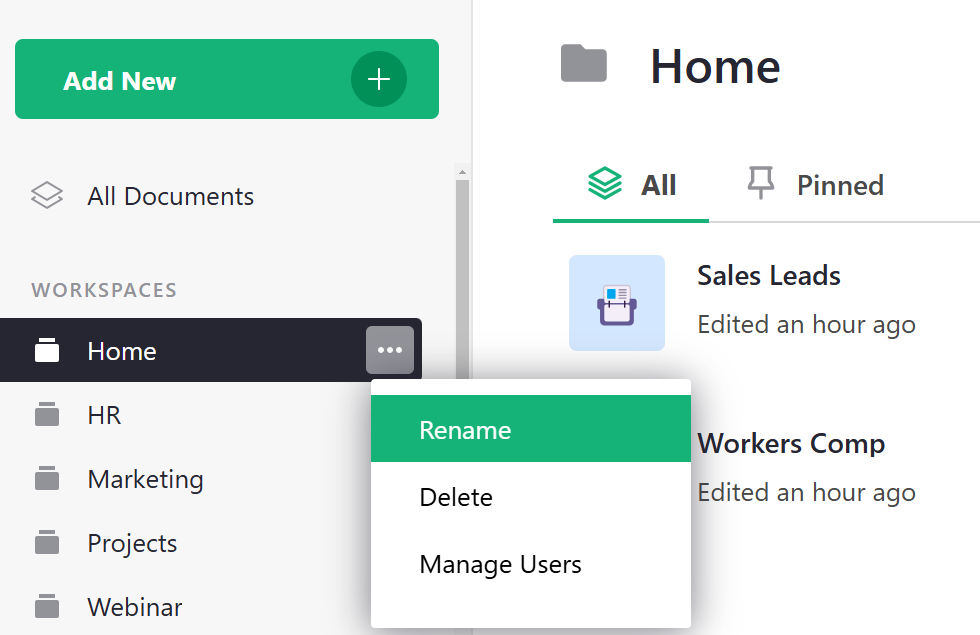The width and height of the screenshot is (980, 635).
Task: Click the Home workspace briefcase icon
Action: point(47,350)
